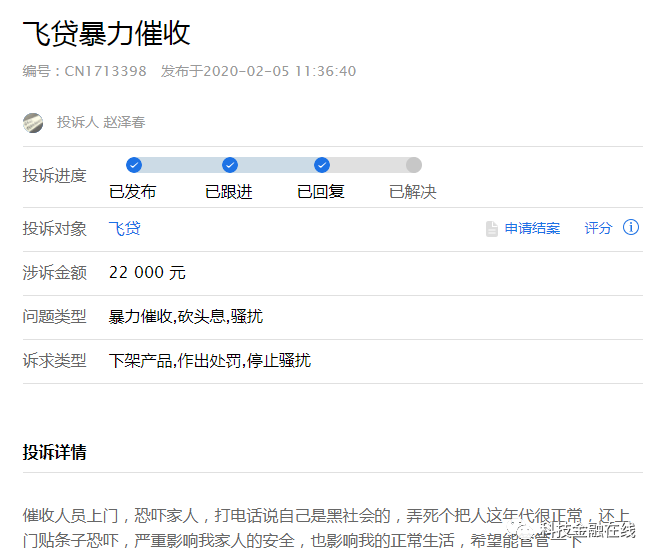Click the 已回复 progress label
This screenshot has height=559, width=656.
pyautogui.click(x=321, y=192)
